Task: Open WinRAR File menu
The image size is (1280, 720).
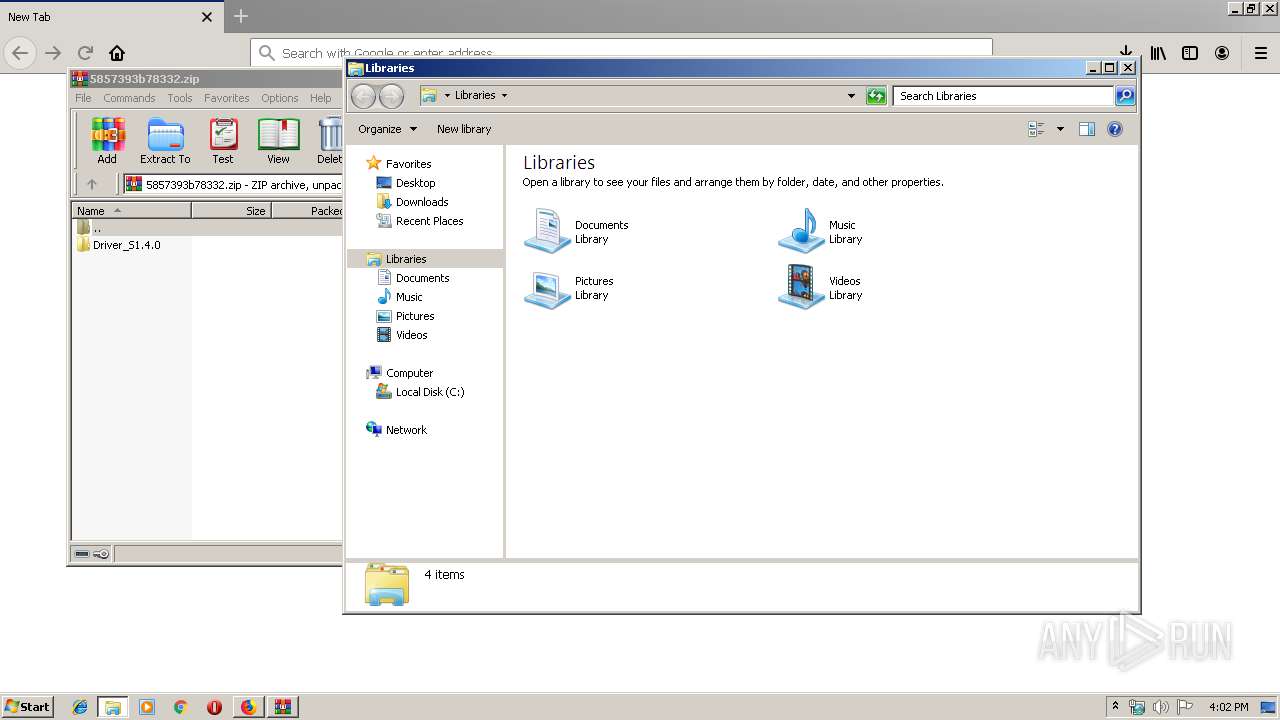Action: [83, 98]
